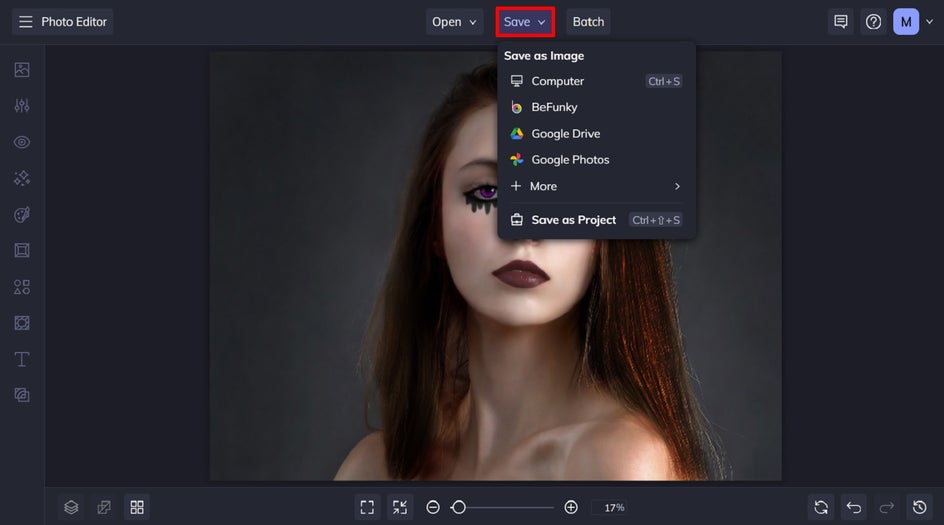
Task: Click the zoom slider handle
Action: tap(459, 508)
